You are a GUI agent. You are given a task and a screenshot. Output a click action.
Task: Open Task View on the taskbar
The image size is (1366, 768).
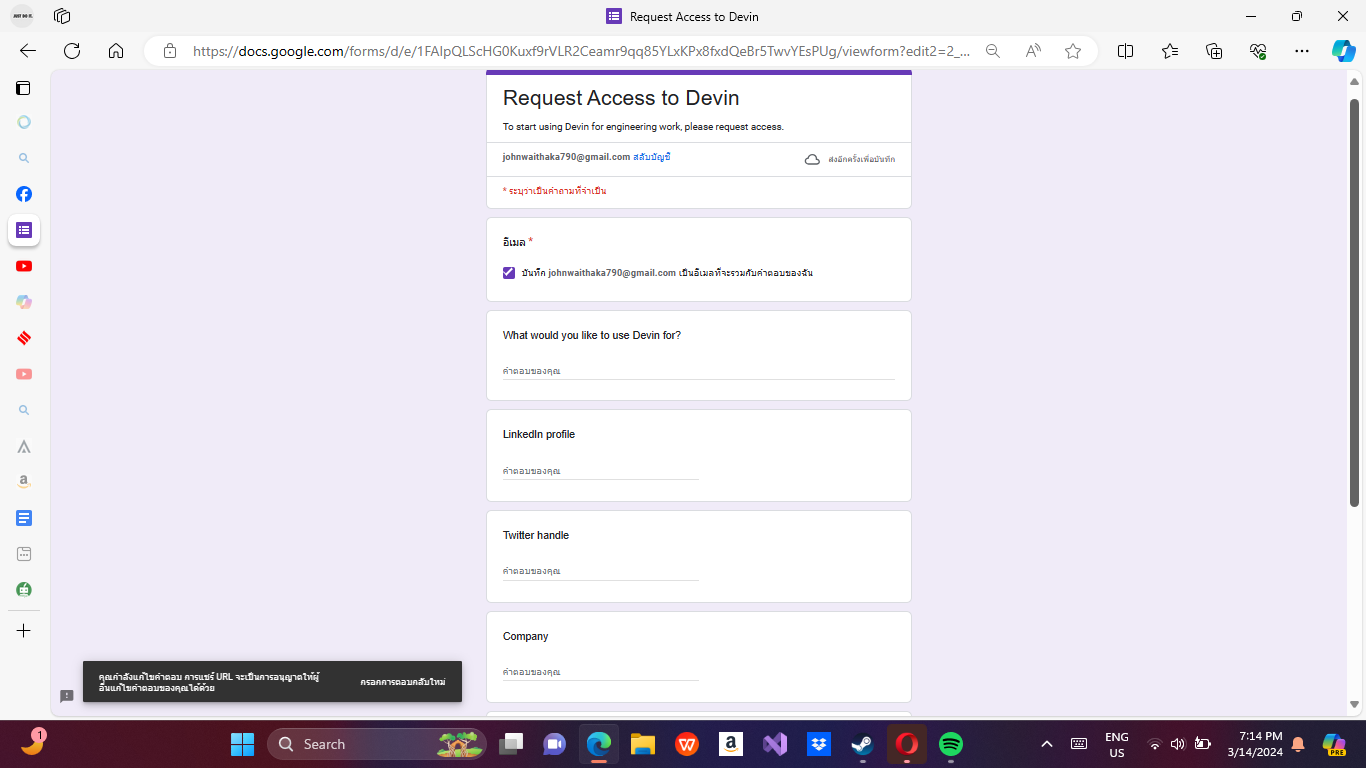[512, 744]
